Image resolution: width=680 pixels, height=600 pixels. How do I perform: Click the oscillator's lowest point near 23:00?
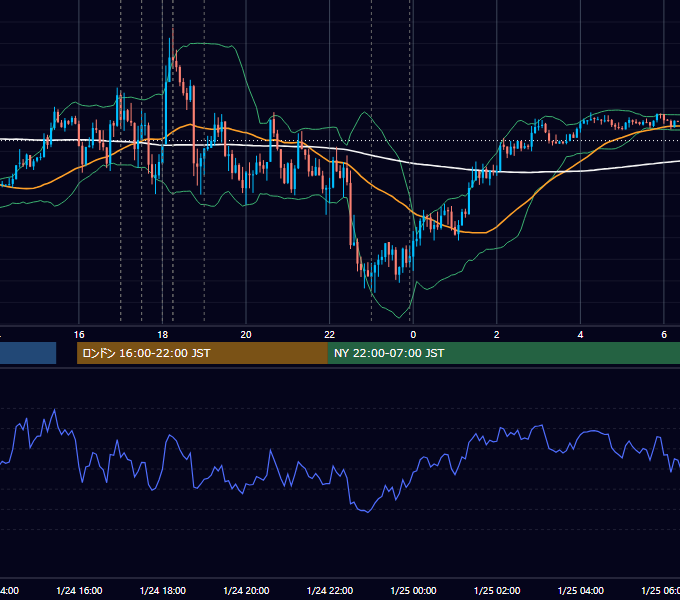click(368, 512)
